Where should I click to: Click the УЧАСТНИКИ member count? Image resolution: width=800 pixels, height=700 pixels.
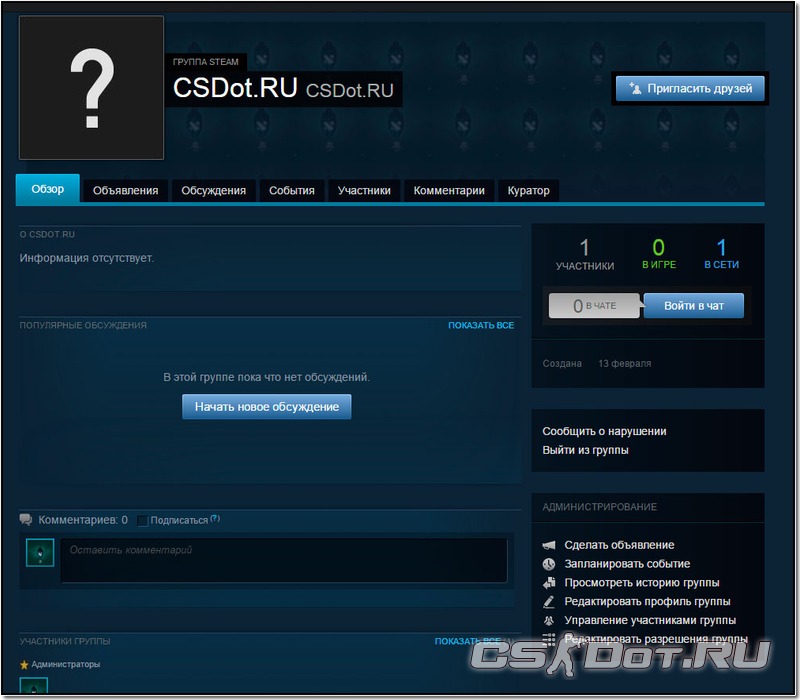click(585, 255)
